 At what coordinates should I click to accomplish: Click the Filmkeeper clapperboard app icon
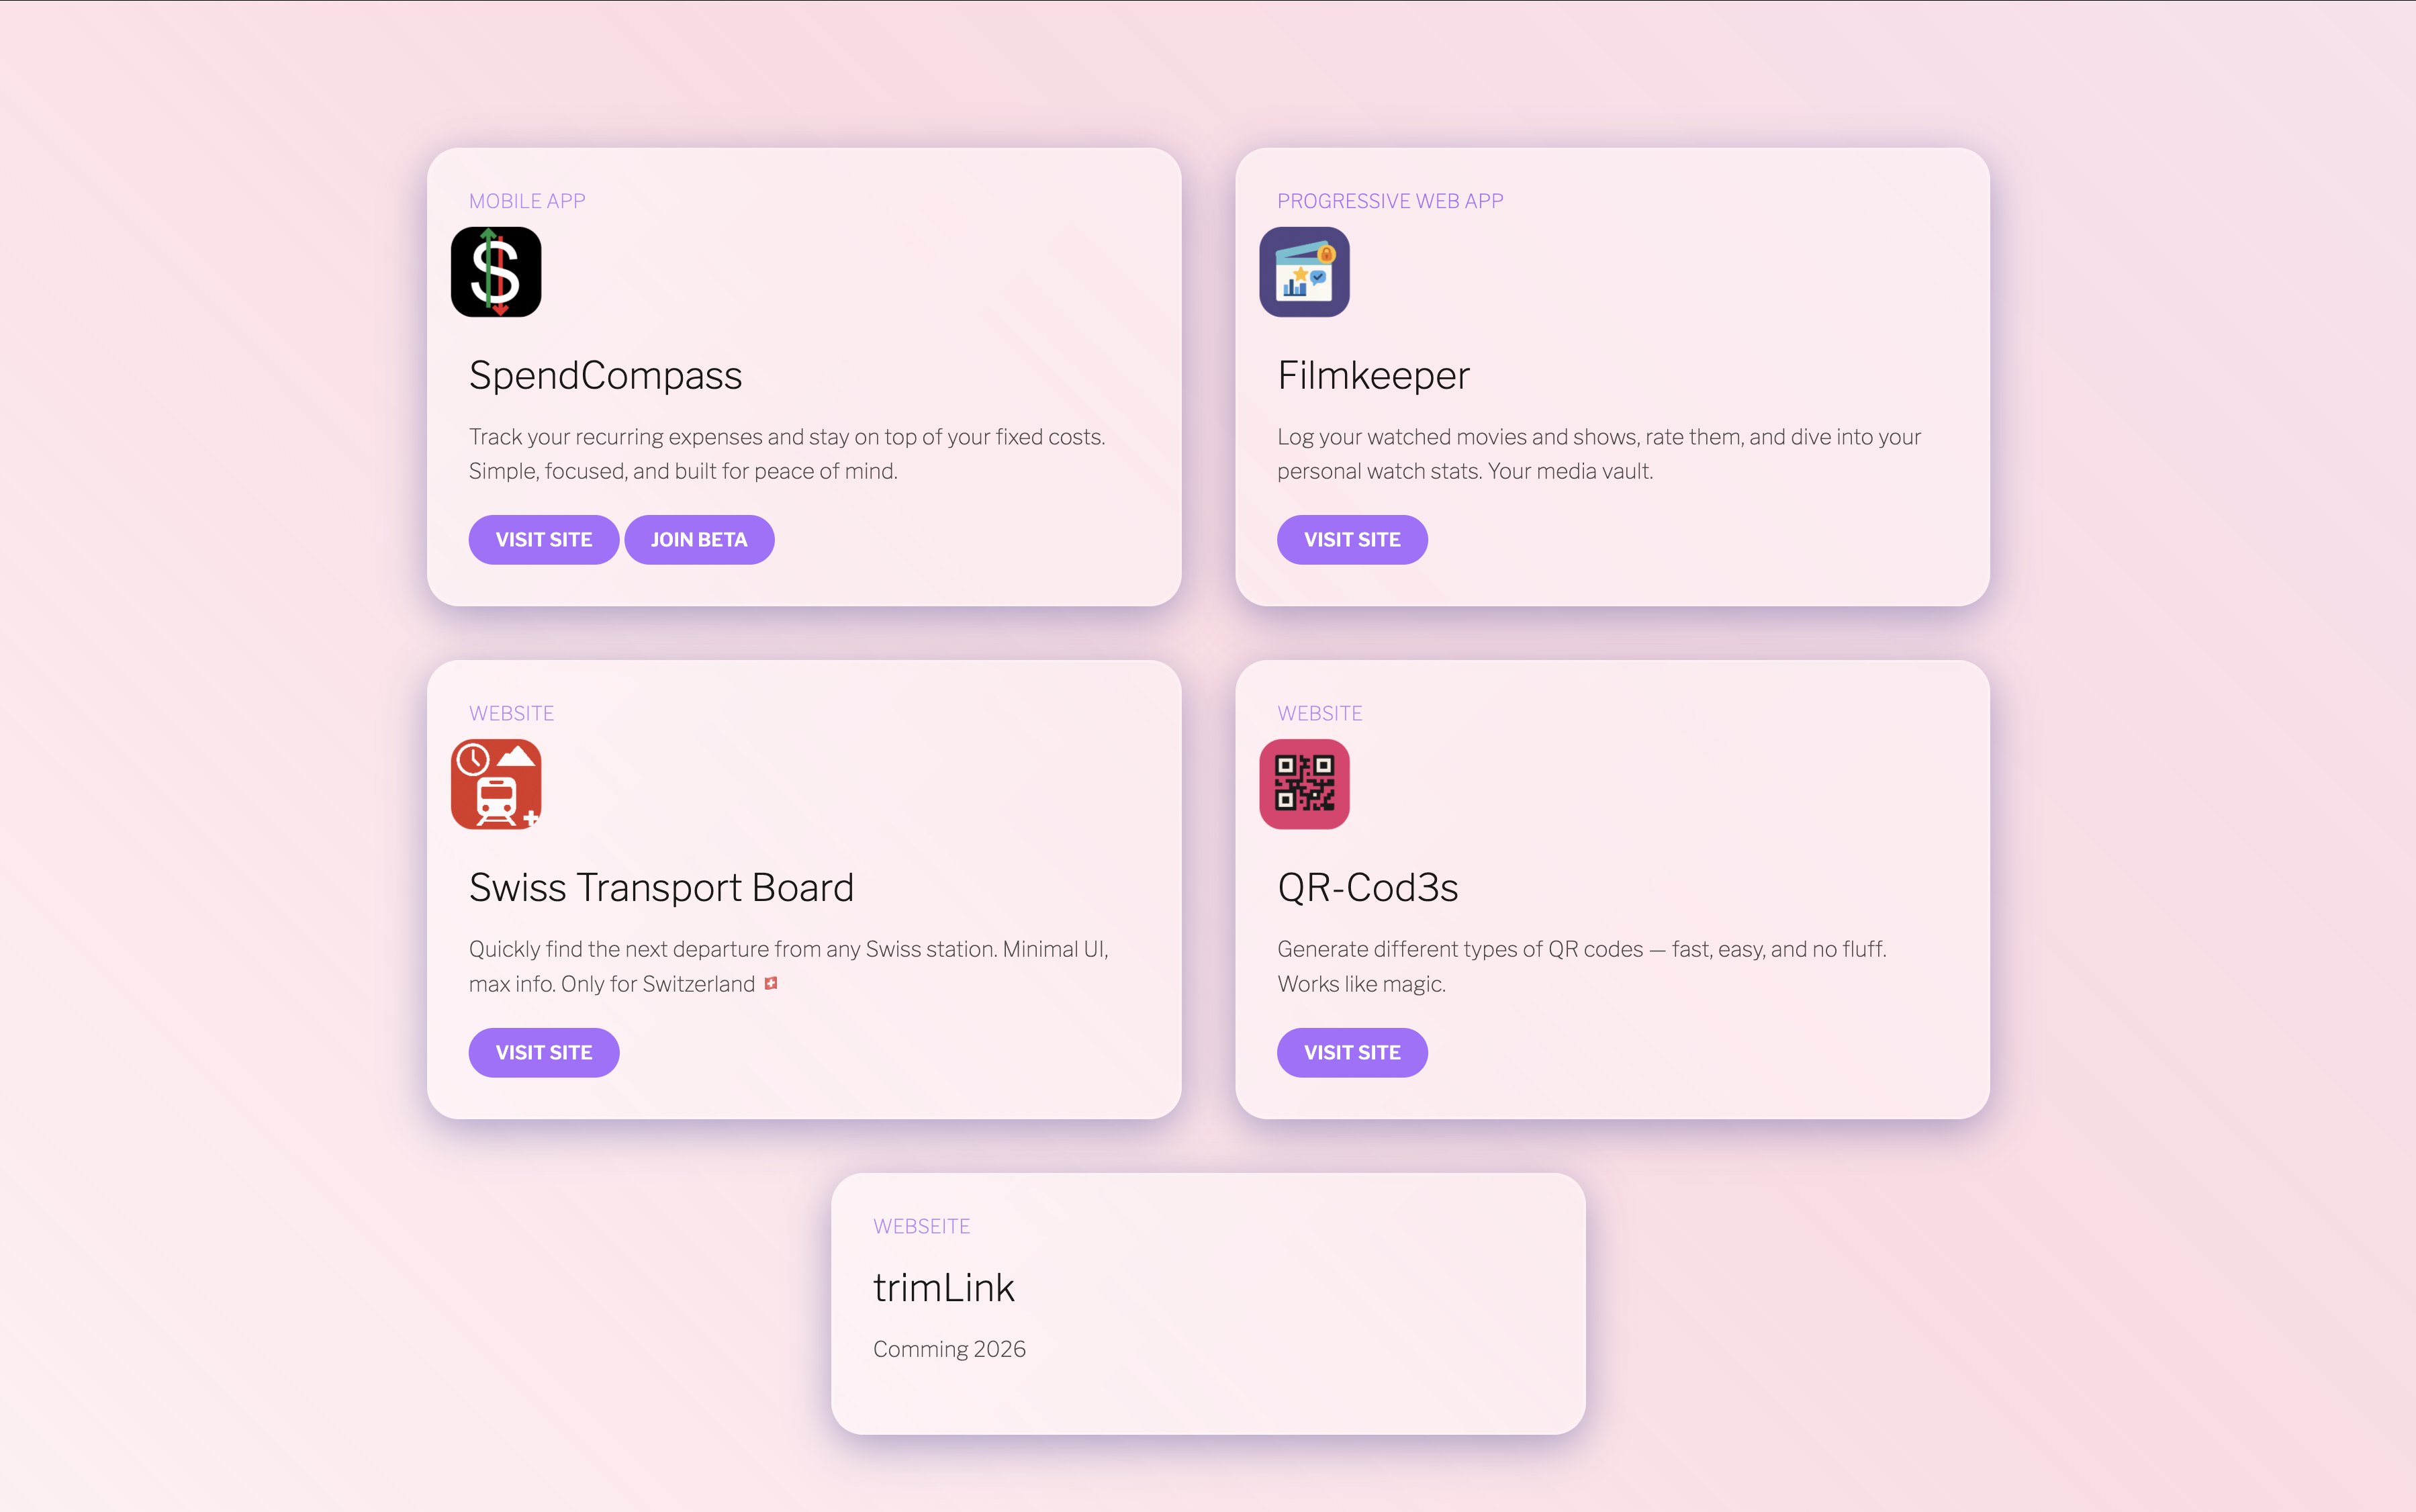click(1304, 272)
